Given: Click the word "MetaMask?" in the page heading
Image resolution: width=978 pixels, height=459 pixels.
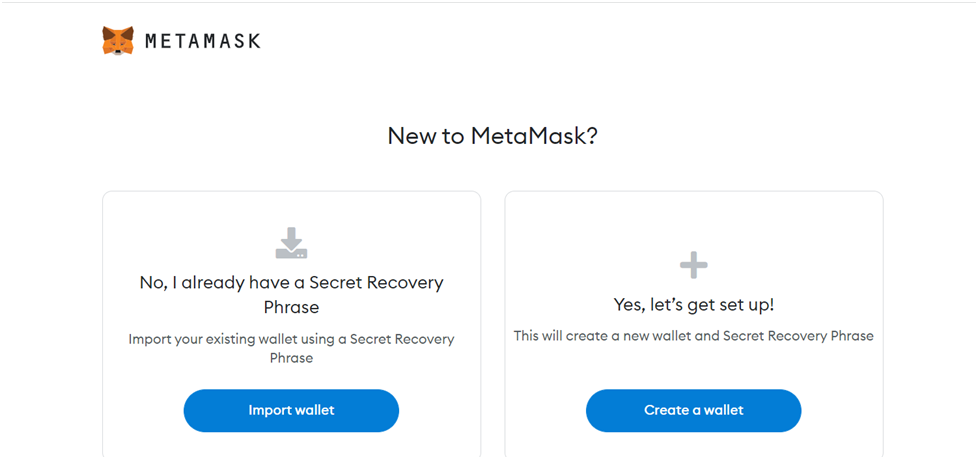Looking at the screenshot, I should pos(535,136).
